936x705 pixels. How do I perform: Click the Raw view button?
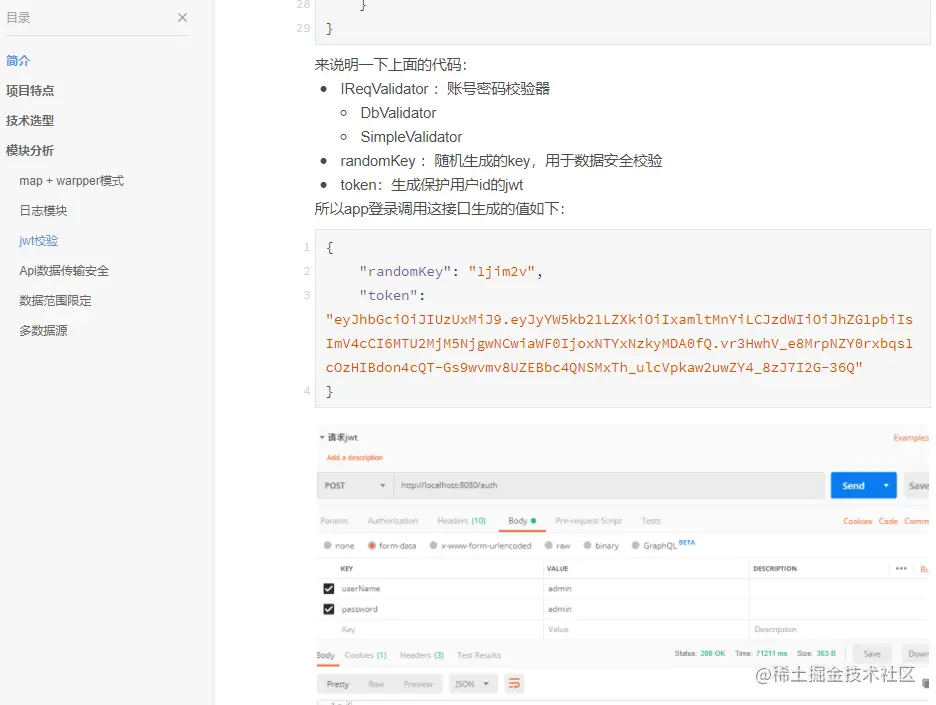pyautogui.click(x=376, y=684)
